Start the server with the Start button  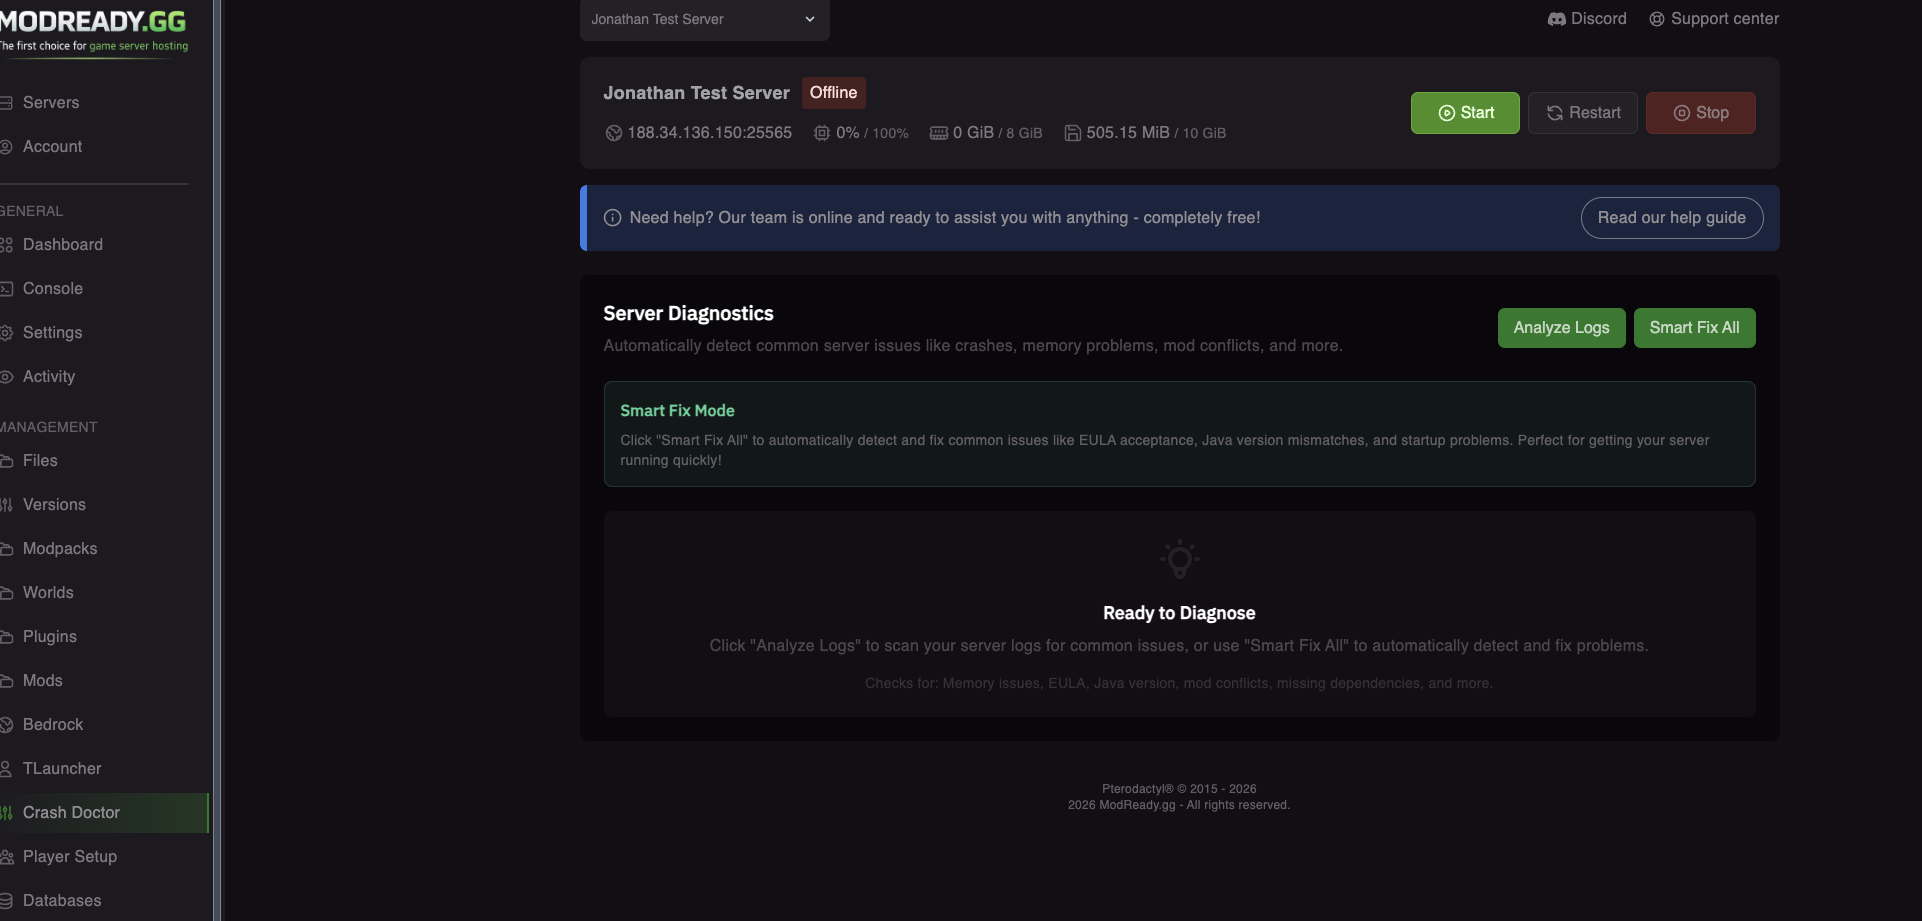coord(1464,112)
